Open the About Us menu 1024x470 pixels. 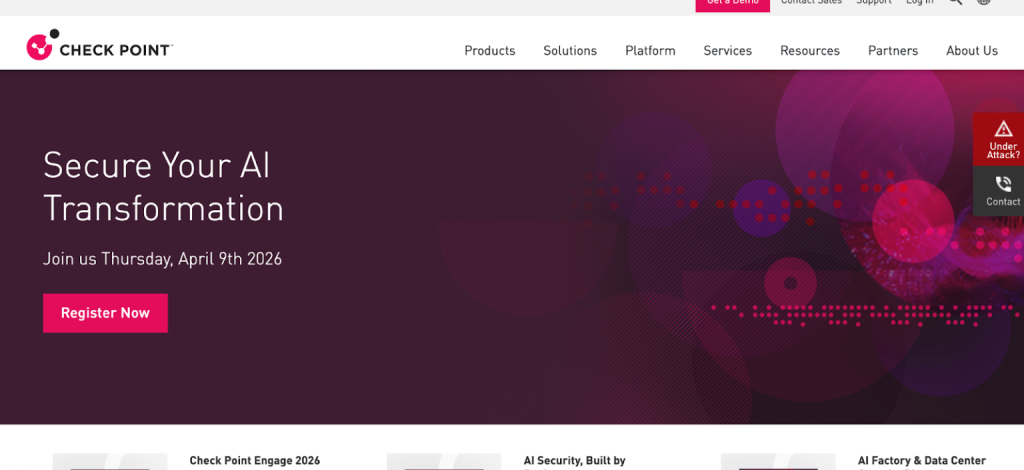pos(971,51)
